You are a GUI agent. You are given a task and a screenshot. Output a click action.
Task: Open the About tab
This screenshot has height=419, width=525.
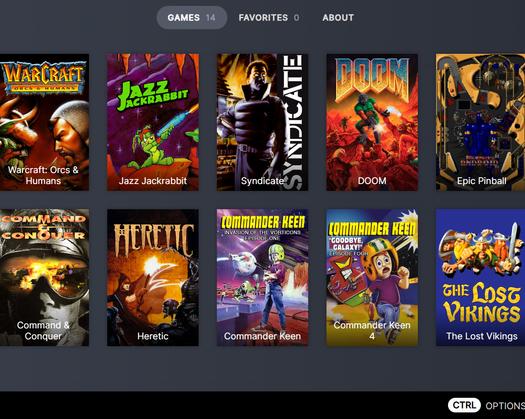click(x=338, y=17)
